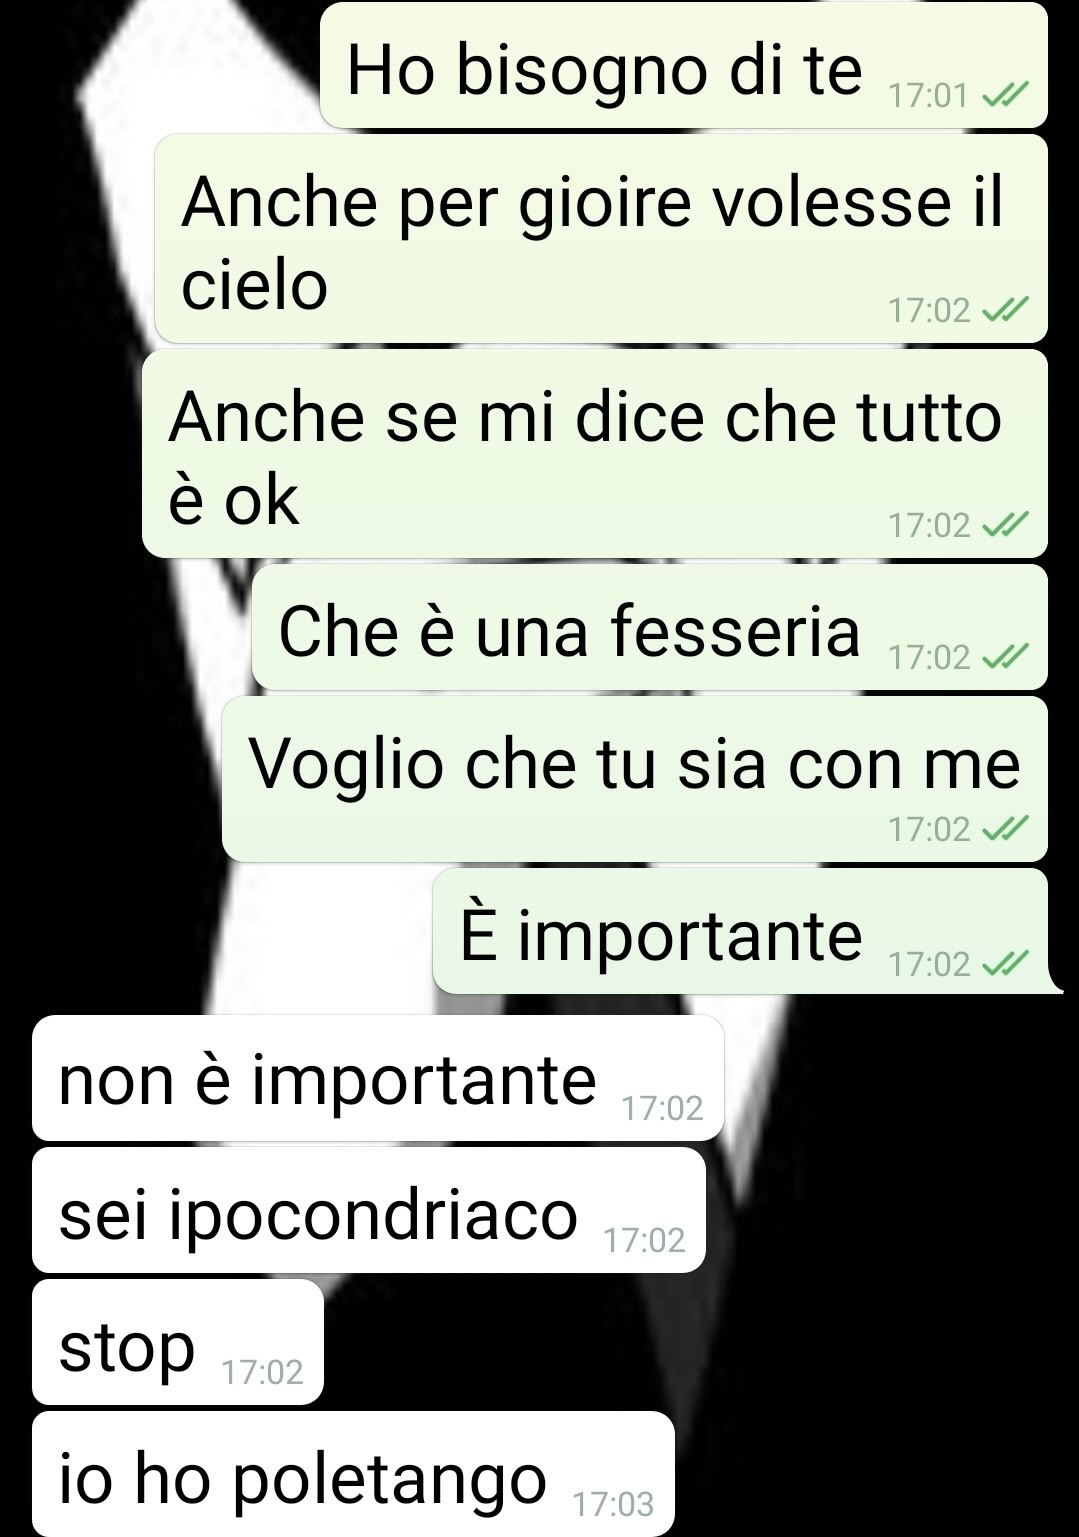Tap checkmarks on "Anche per gioire" message

pos(1004,310)
